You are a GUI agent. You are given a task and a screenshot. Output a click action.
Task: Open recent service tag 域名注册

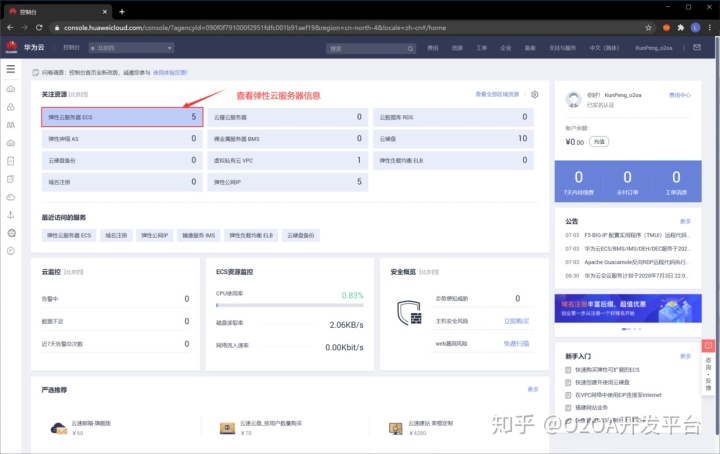116,235
